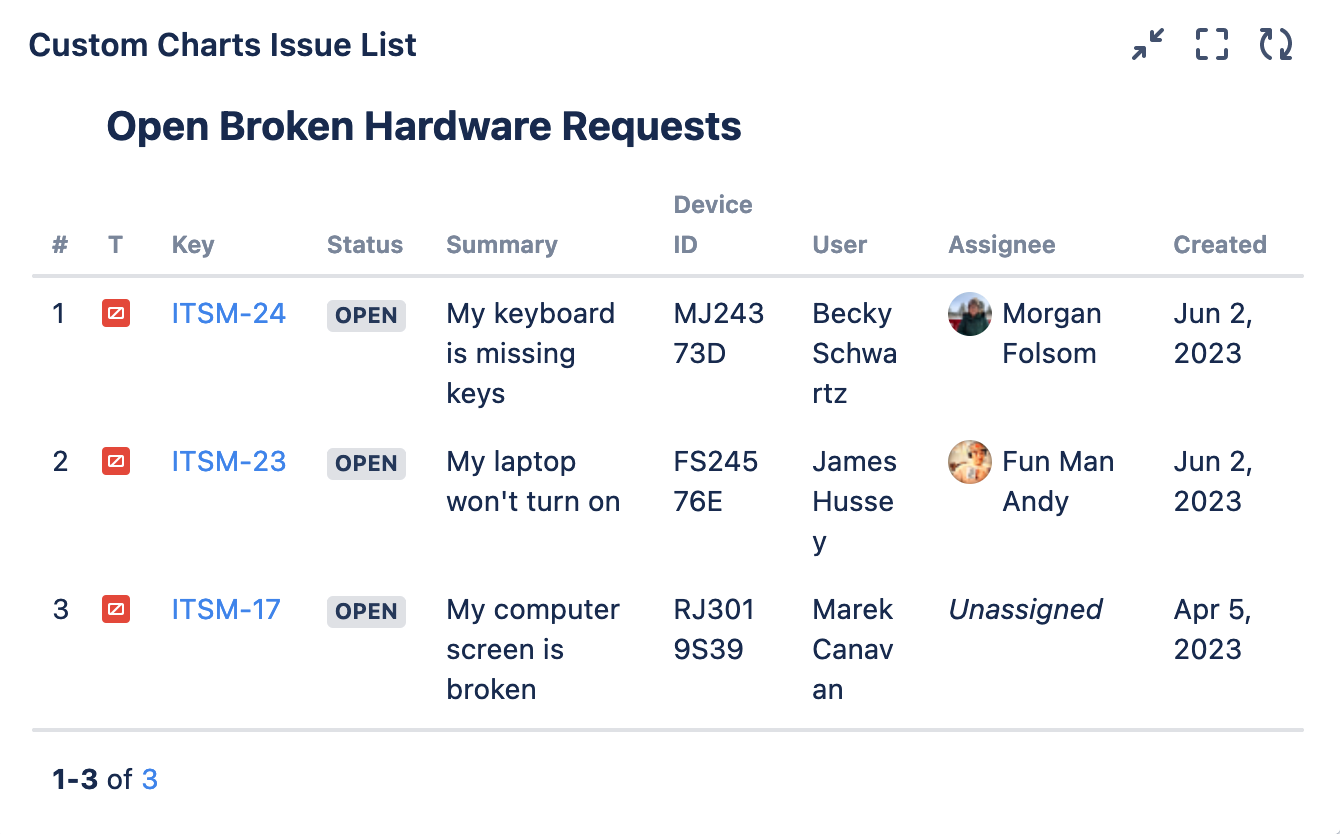Collapse the widget with the minimize arrows icon

[1147, 44]
